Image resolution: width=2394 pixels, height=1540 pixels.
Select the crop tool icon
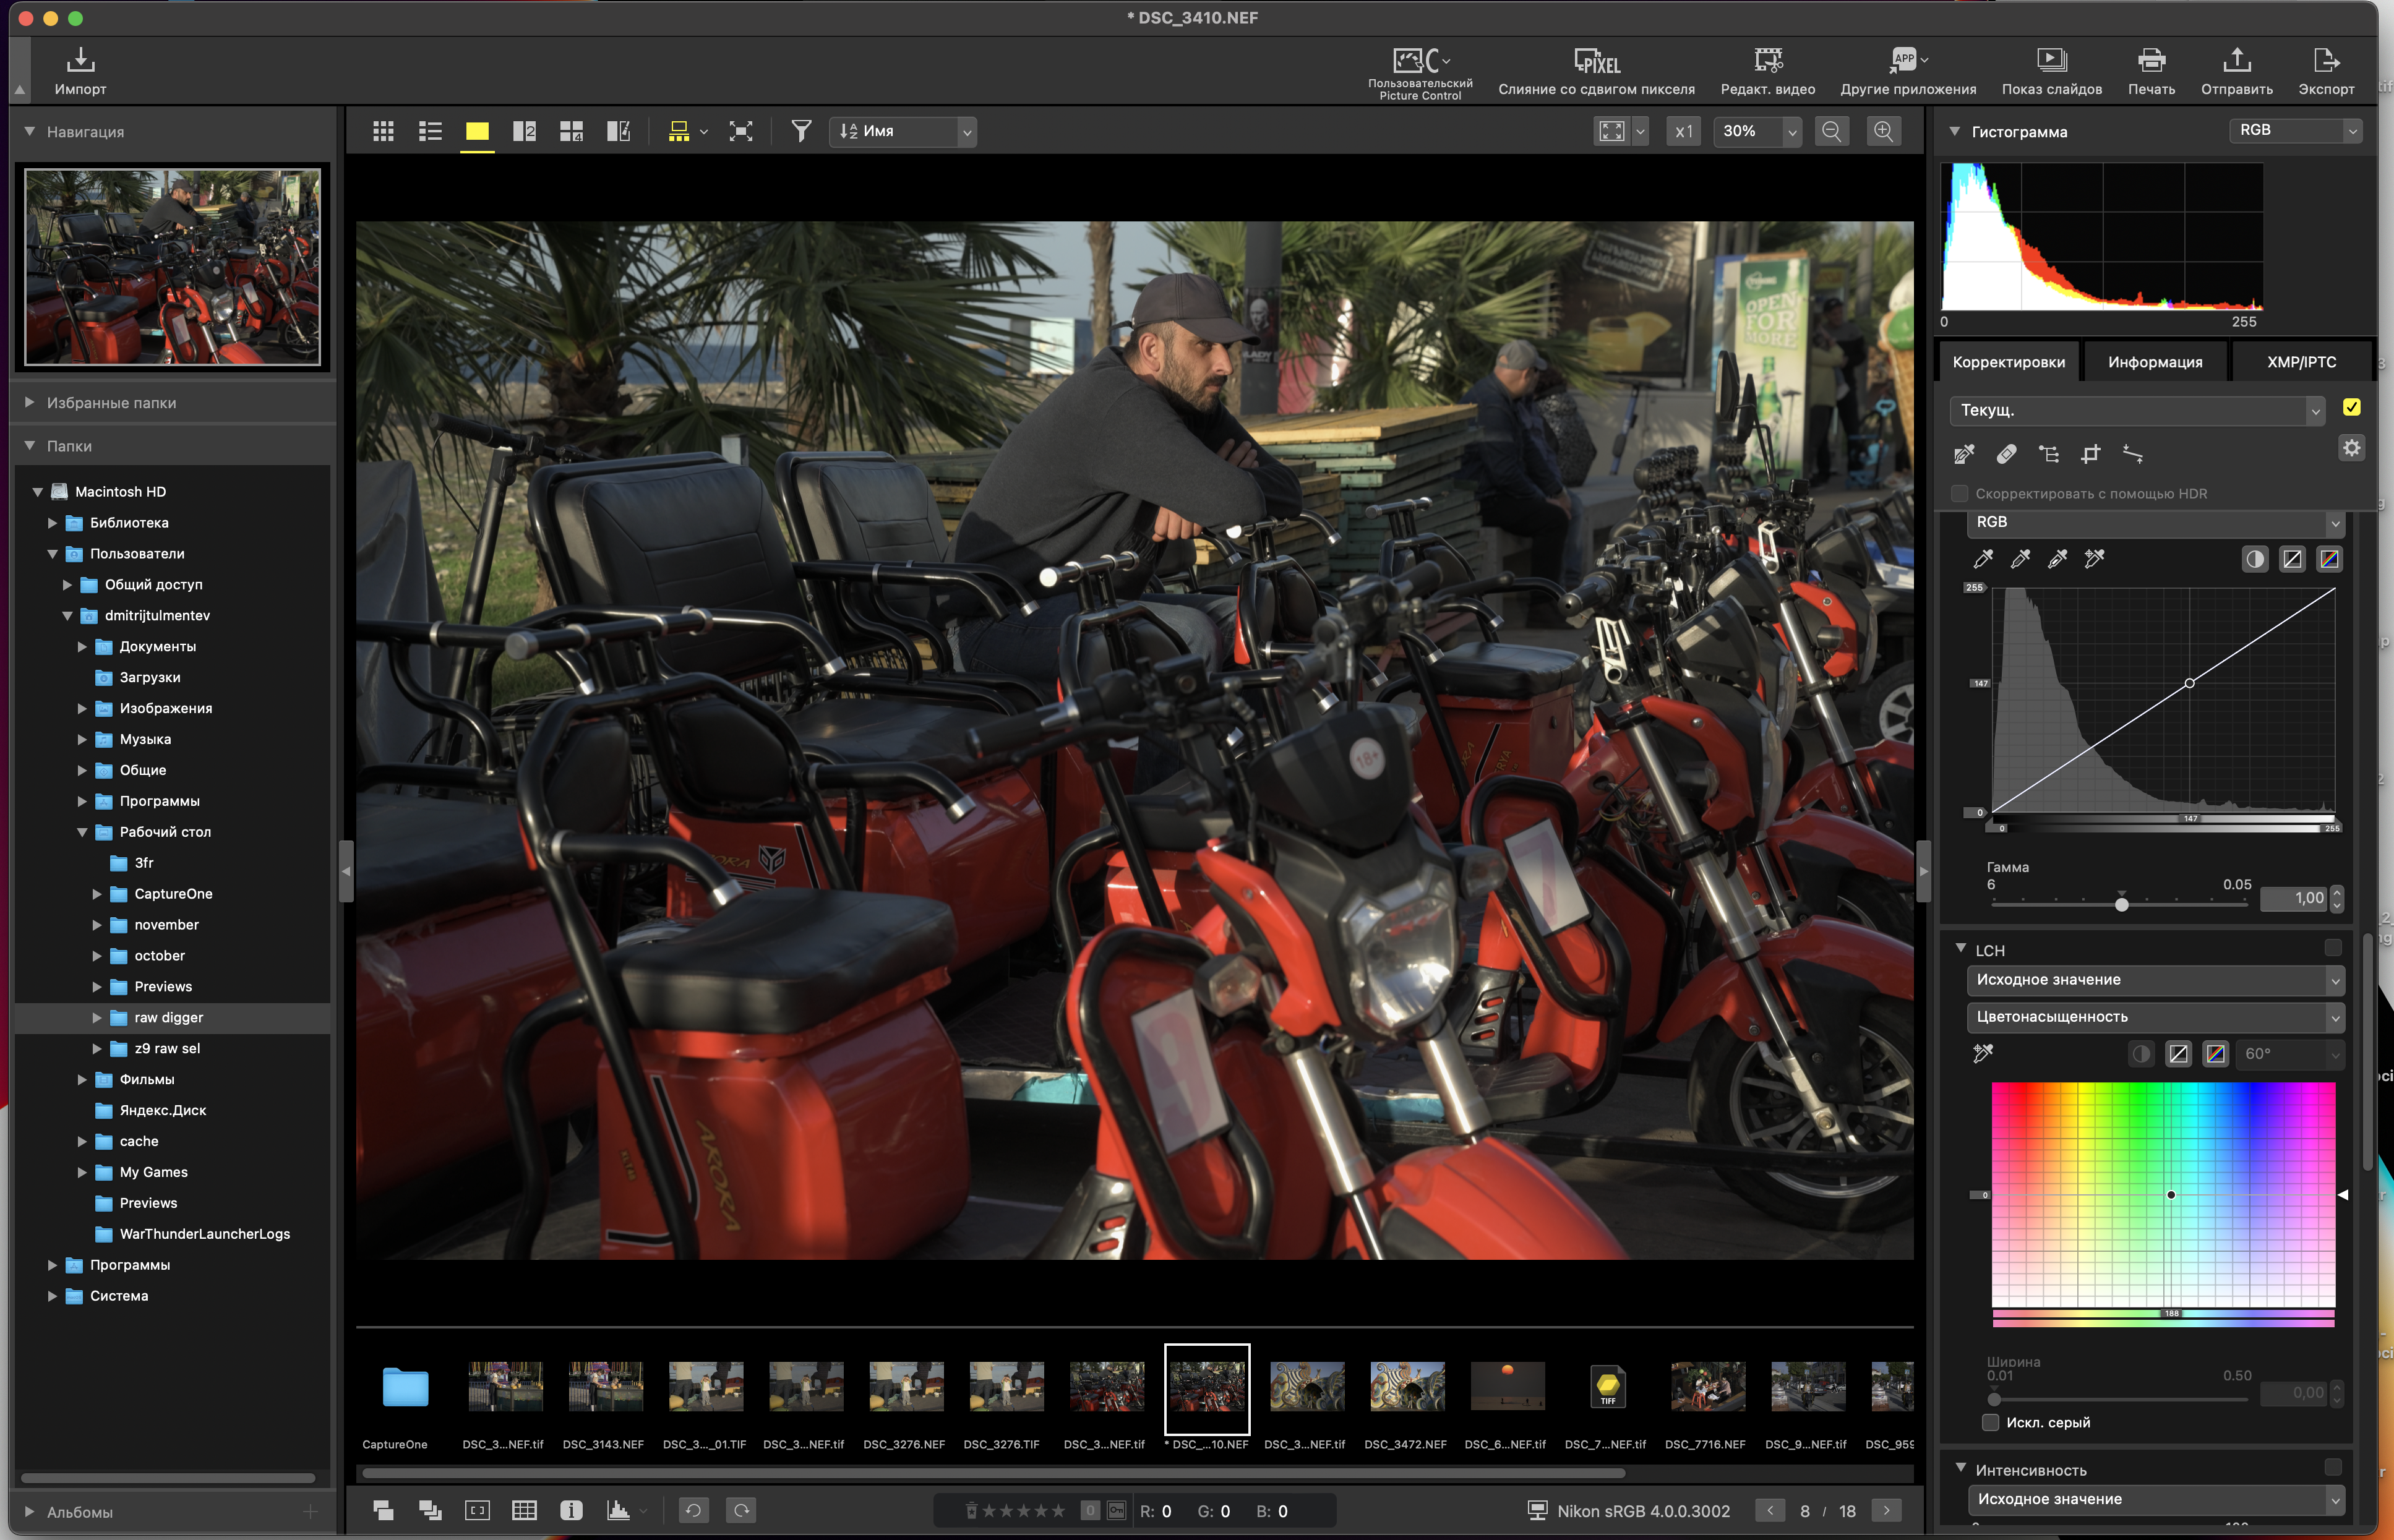pyautogui.click(x=2090, y=454)
